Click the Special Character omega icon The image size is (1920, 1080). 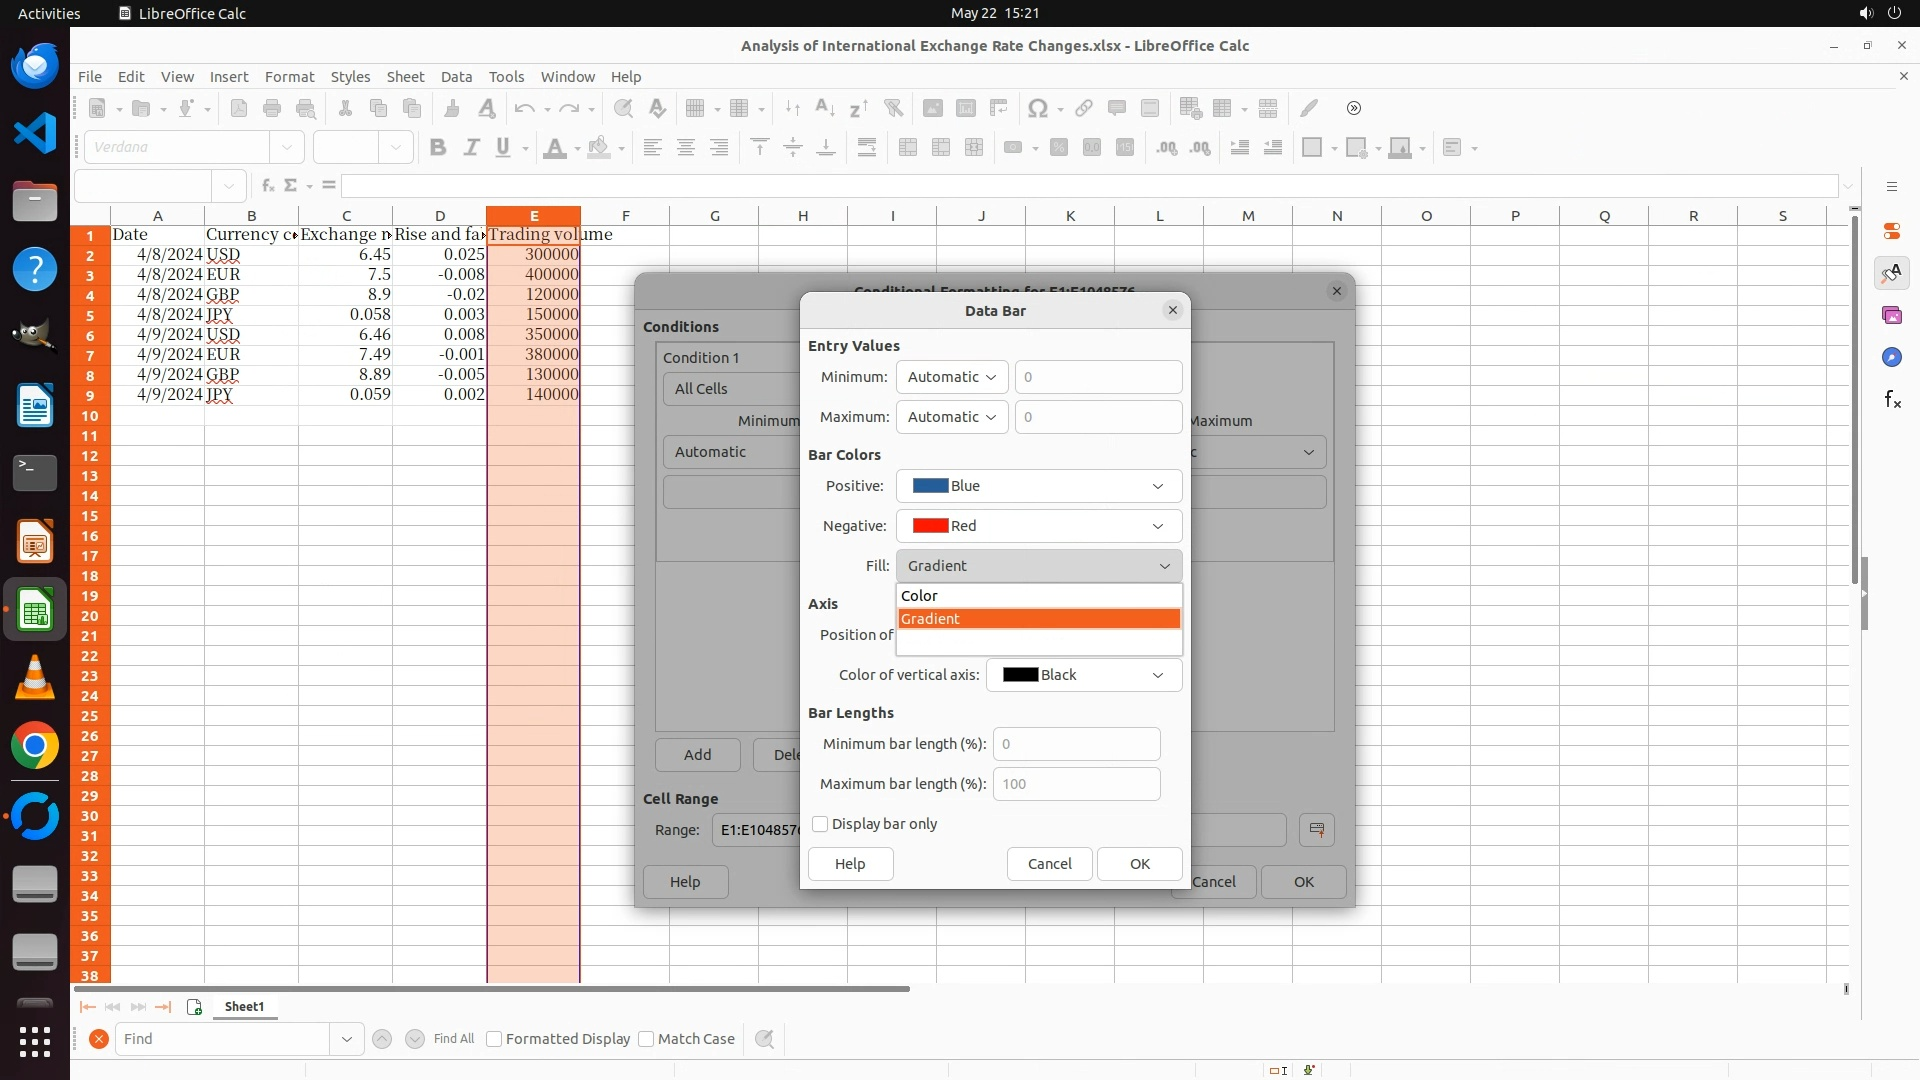[1038, 108]
